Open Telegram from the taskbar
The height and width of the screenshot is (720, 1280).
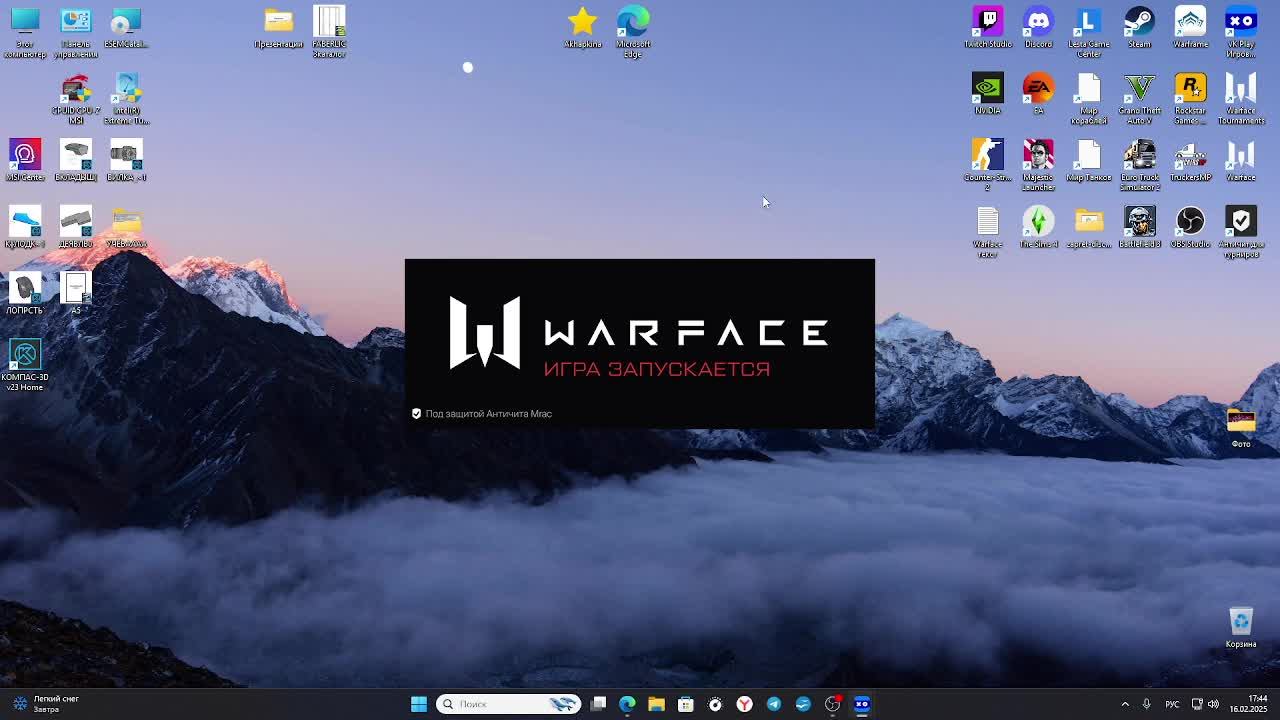point(773,704)
